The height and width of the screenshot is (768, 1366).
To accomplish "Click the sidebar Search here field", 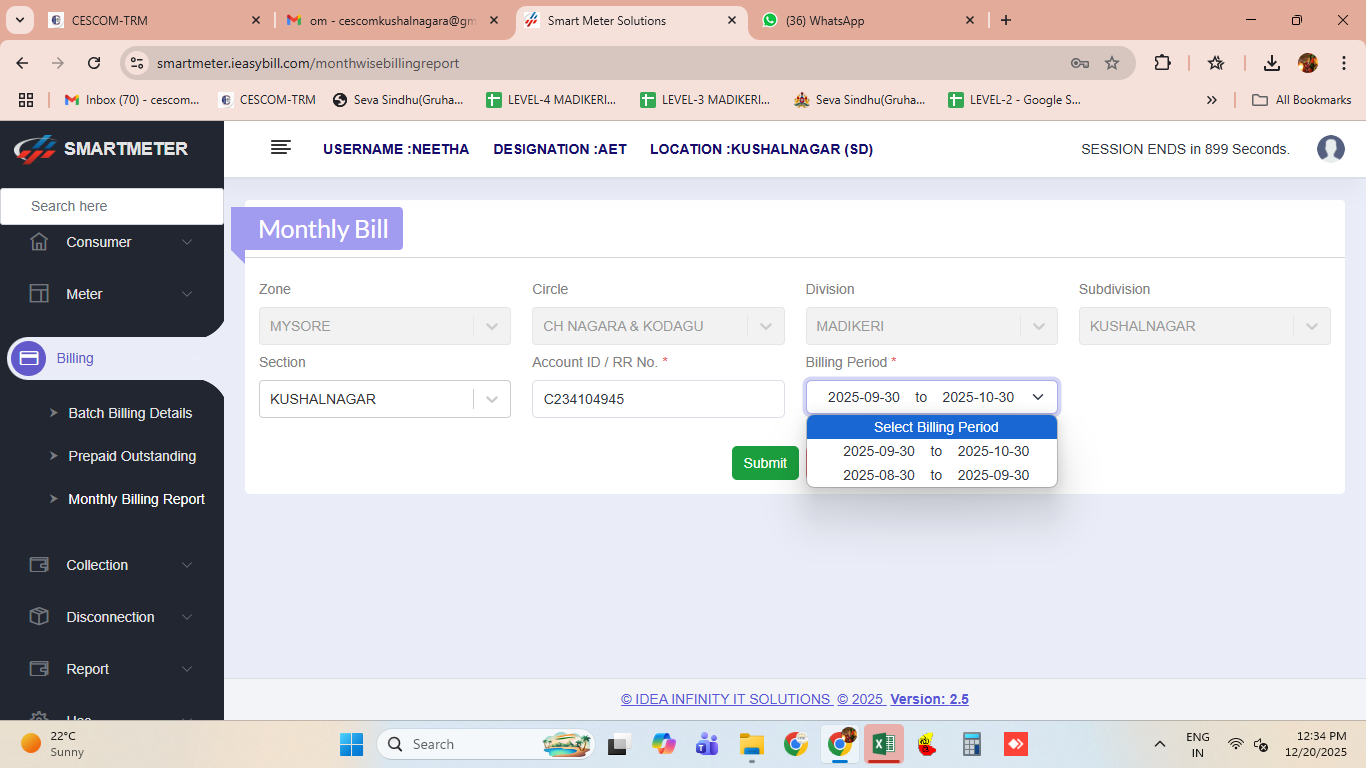I will (112, 206).
